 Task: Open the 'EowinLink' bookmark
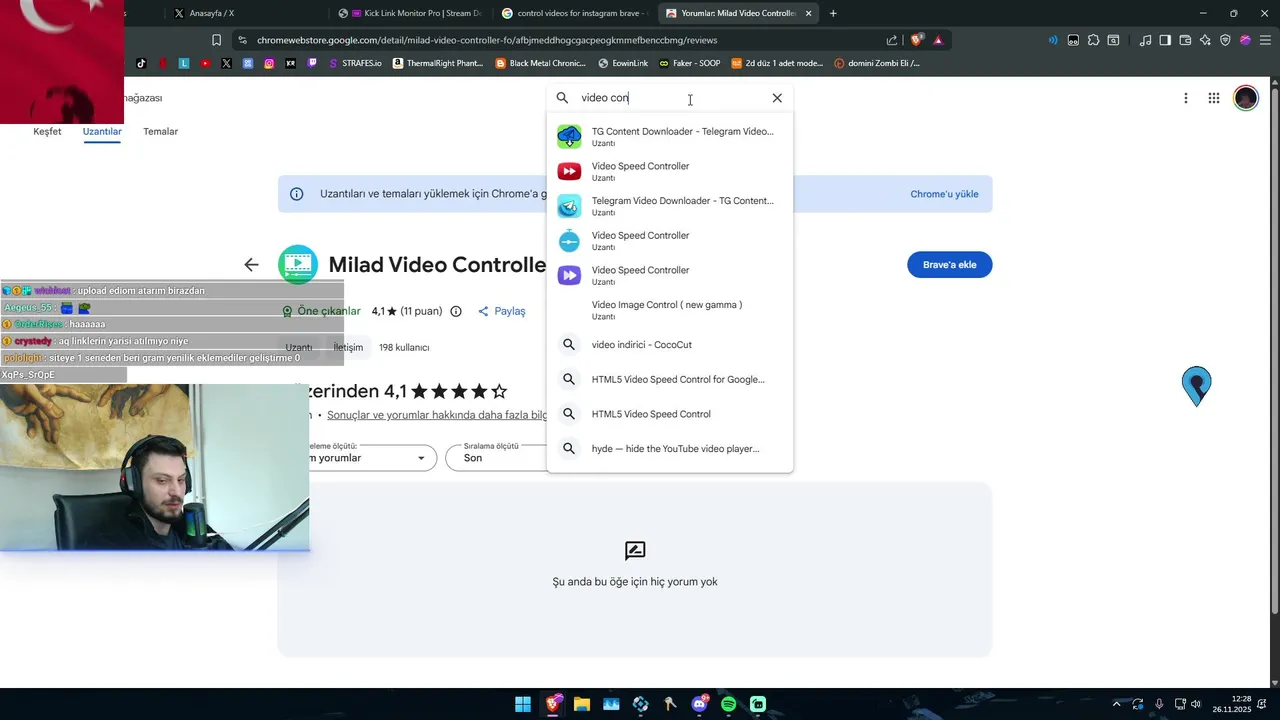click(x=623, y=63)
